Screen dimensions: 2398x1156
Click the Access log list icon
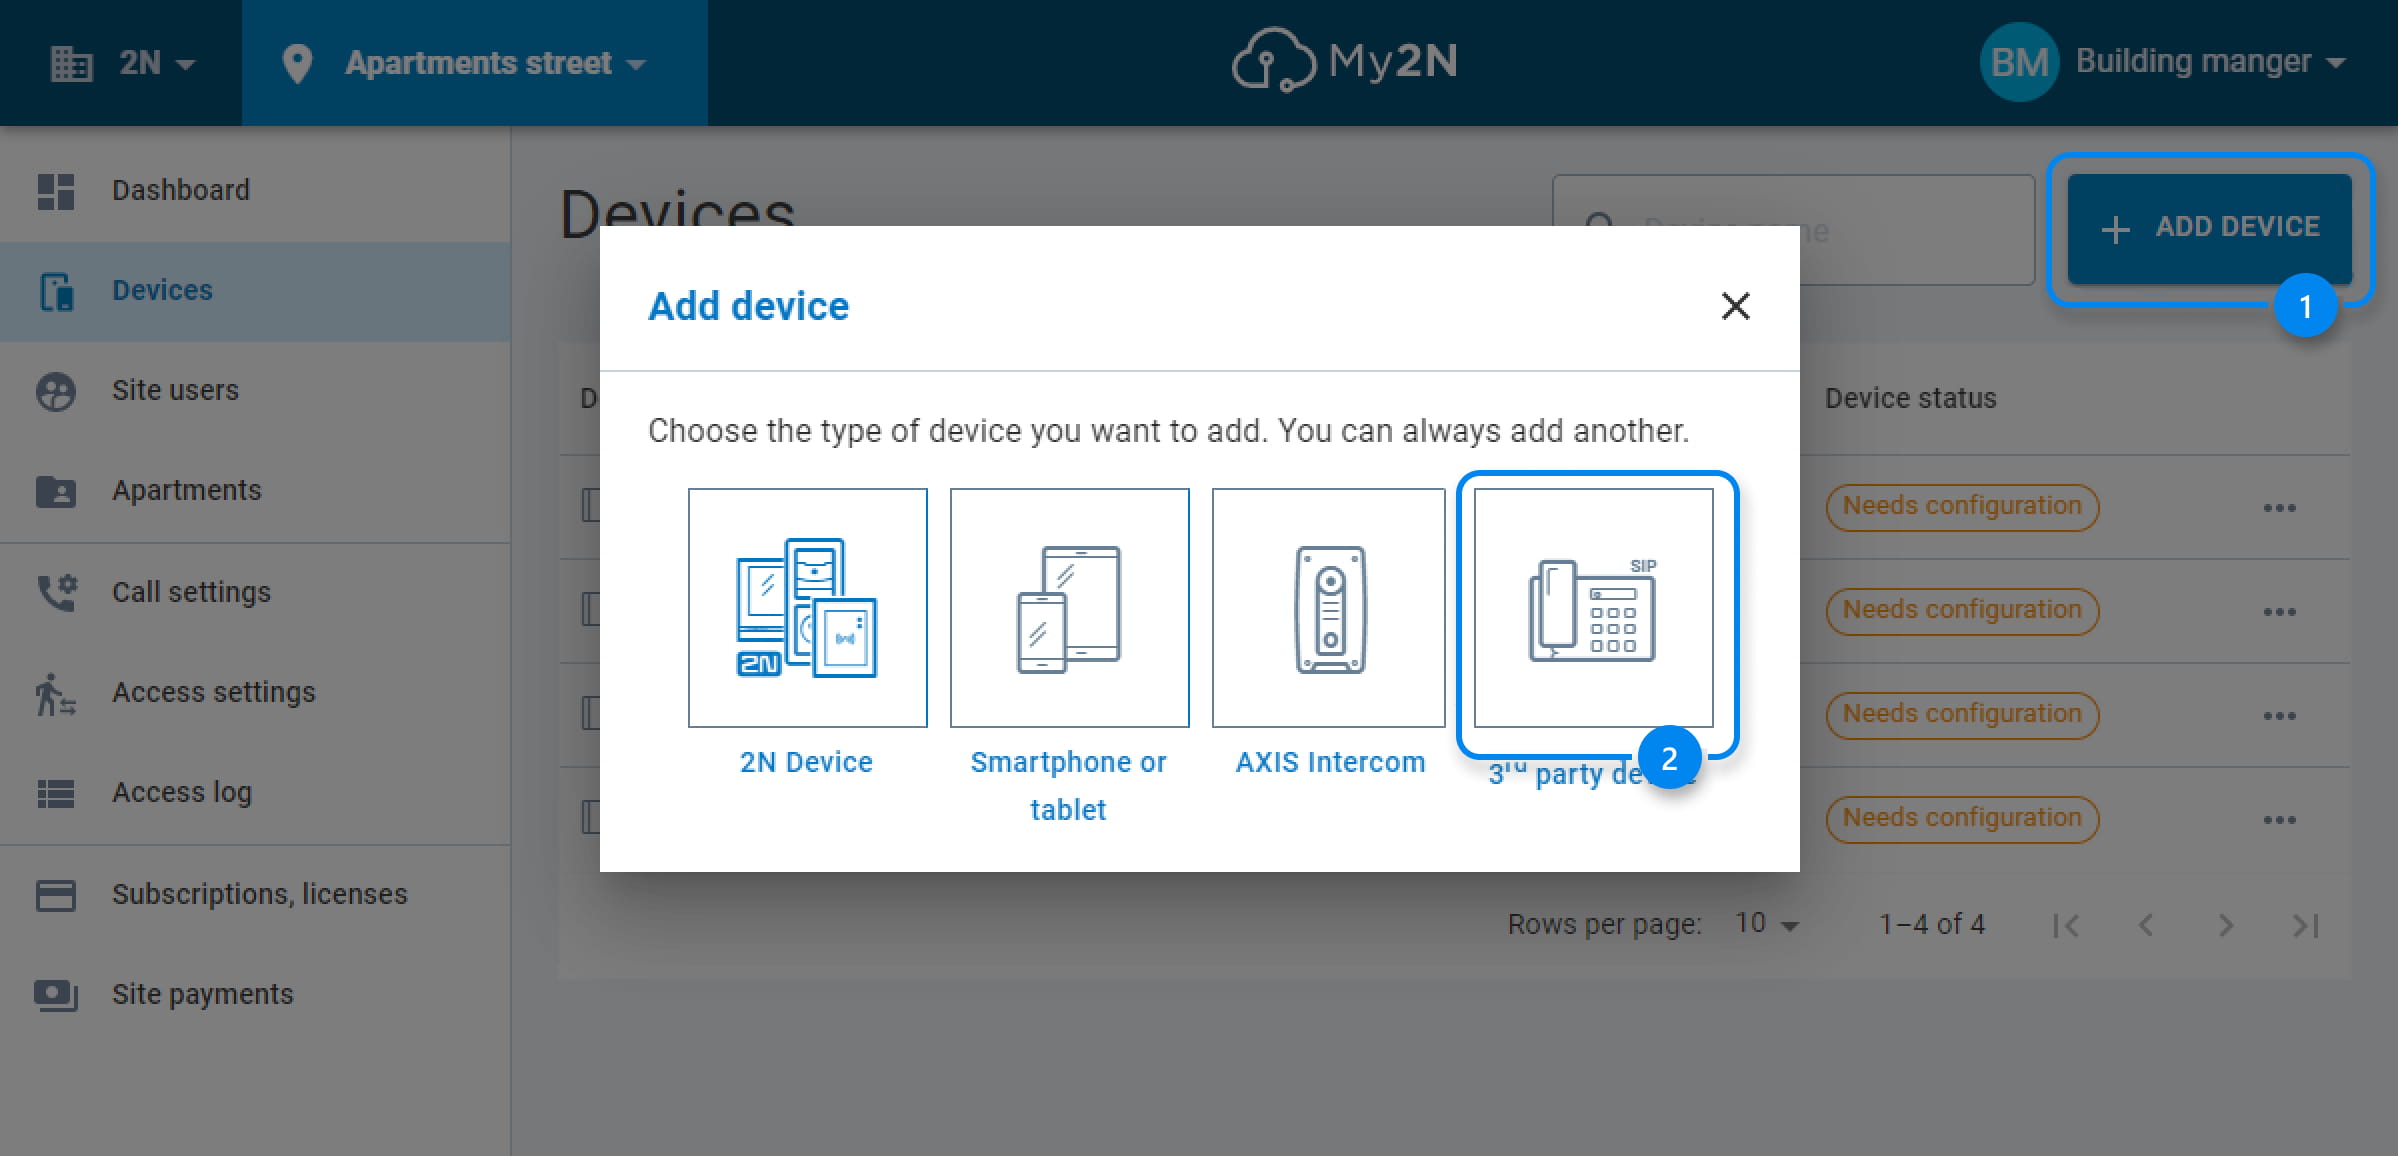coord(56,794)
